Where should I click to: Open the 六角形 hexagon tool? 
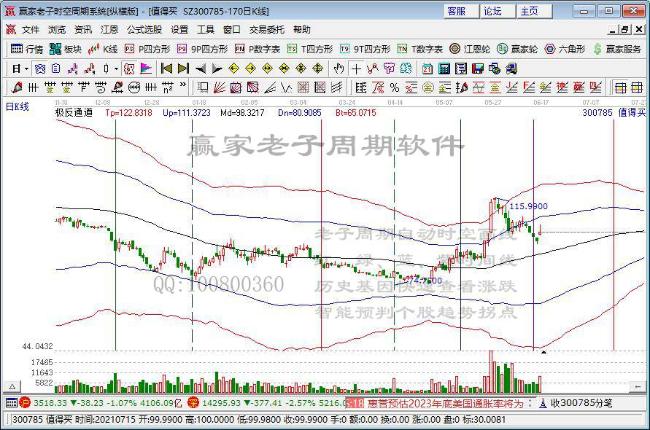pos(564,49)
